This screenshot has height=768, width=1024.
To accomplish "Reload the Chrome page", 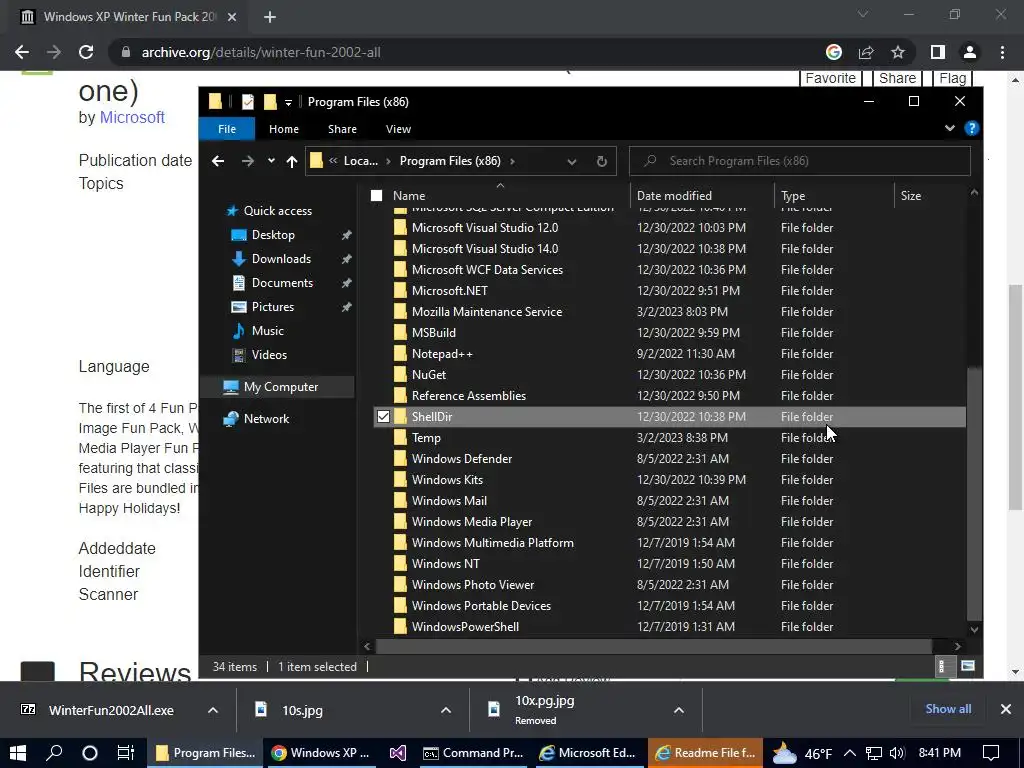I will click(86, 52).
